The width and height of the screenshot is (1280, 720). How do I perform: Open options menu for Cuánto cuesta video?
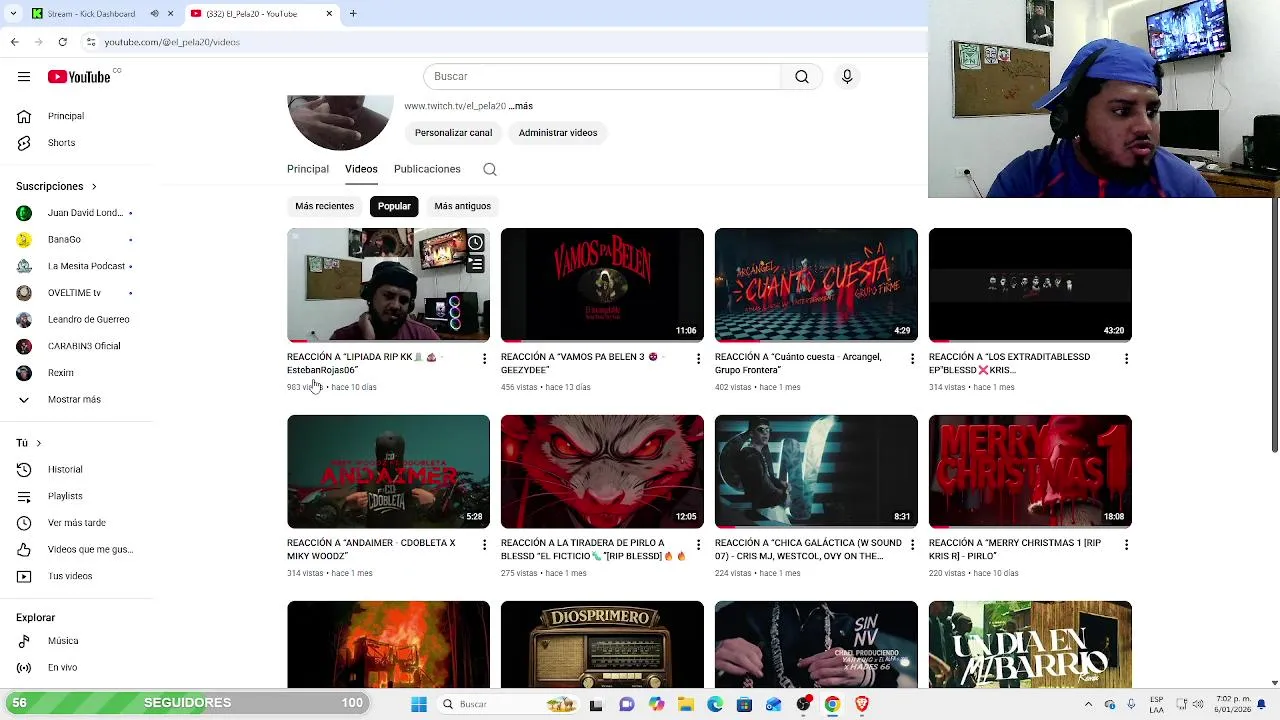[912, 358]
